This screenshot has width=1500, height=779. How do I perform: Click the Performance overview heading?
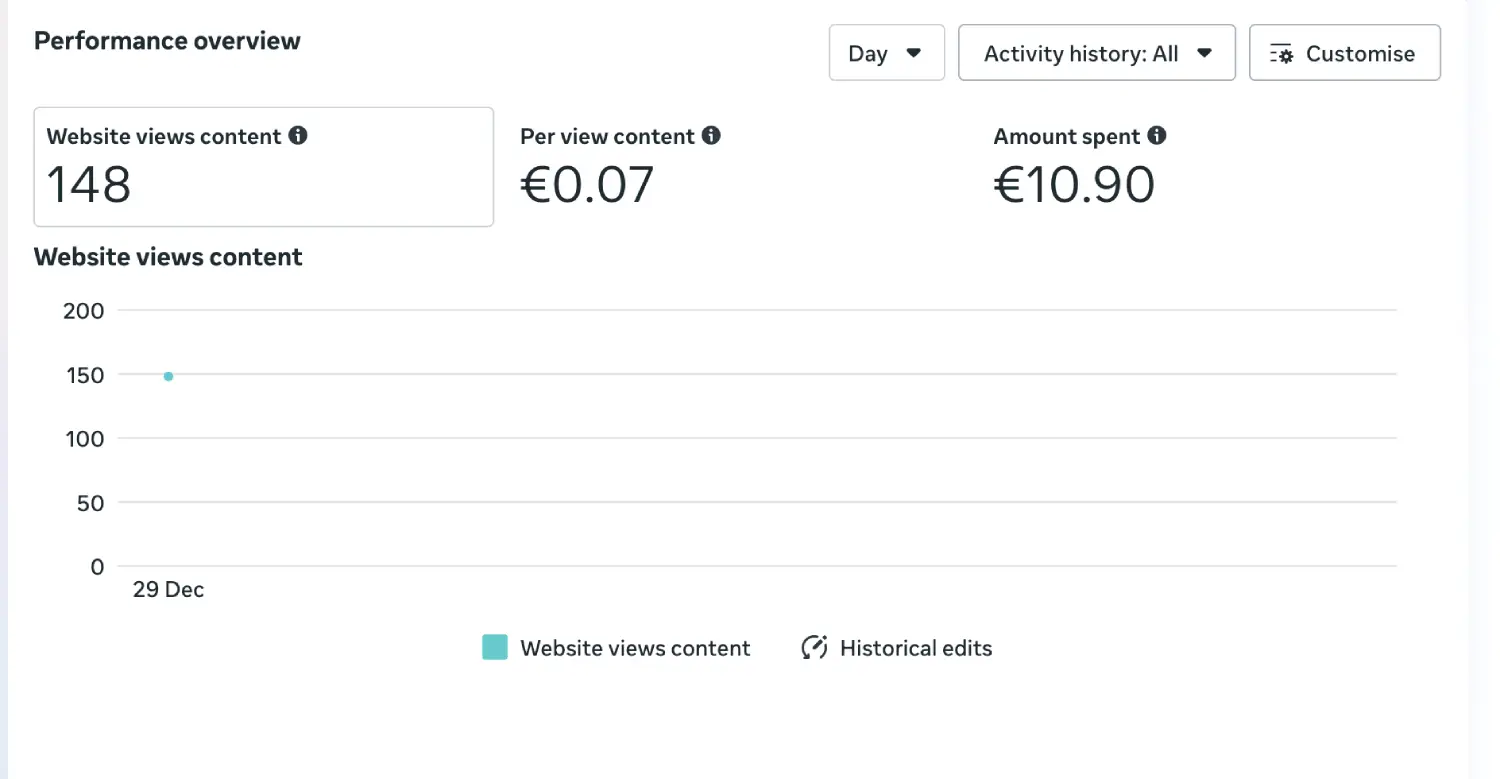[x=167, y=41]
